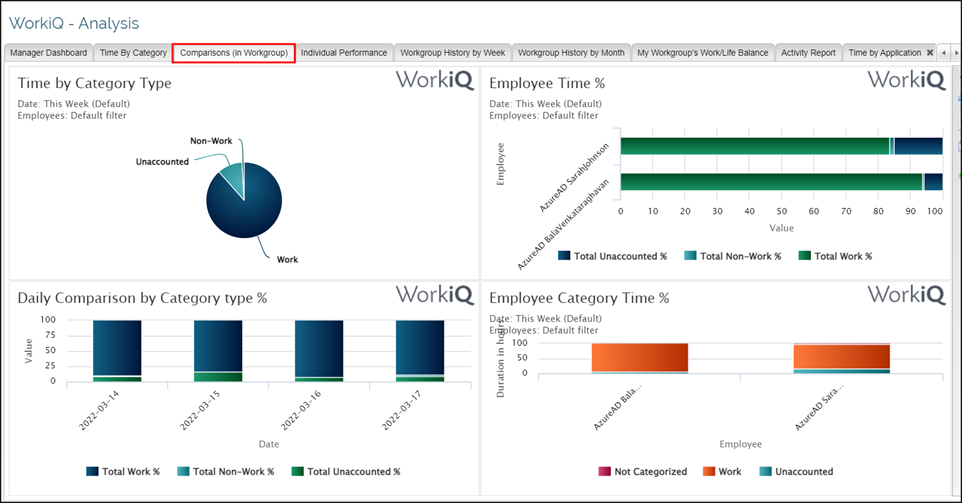
Task: Close the Time by Application tab
Action: (x=930, y=53)
